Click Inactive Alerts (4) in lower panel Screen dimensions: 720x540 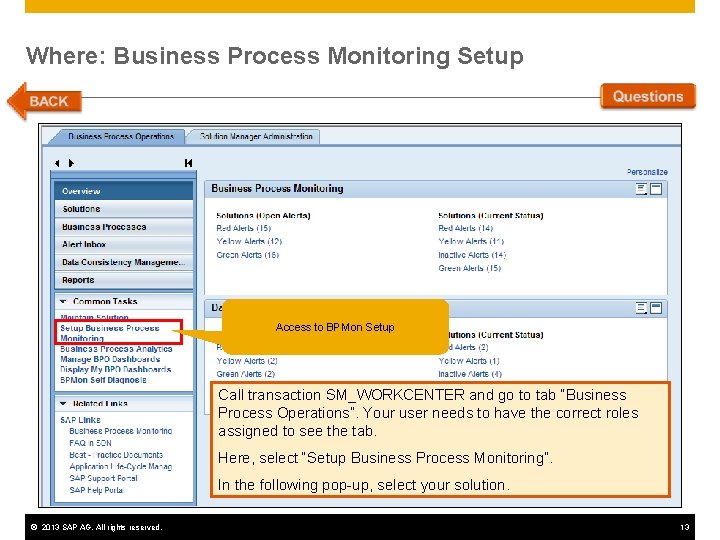[470, 374]
